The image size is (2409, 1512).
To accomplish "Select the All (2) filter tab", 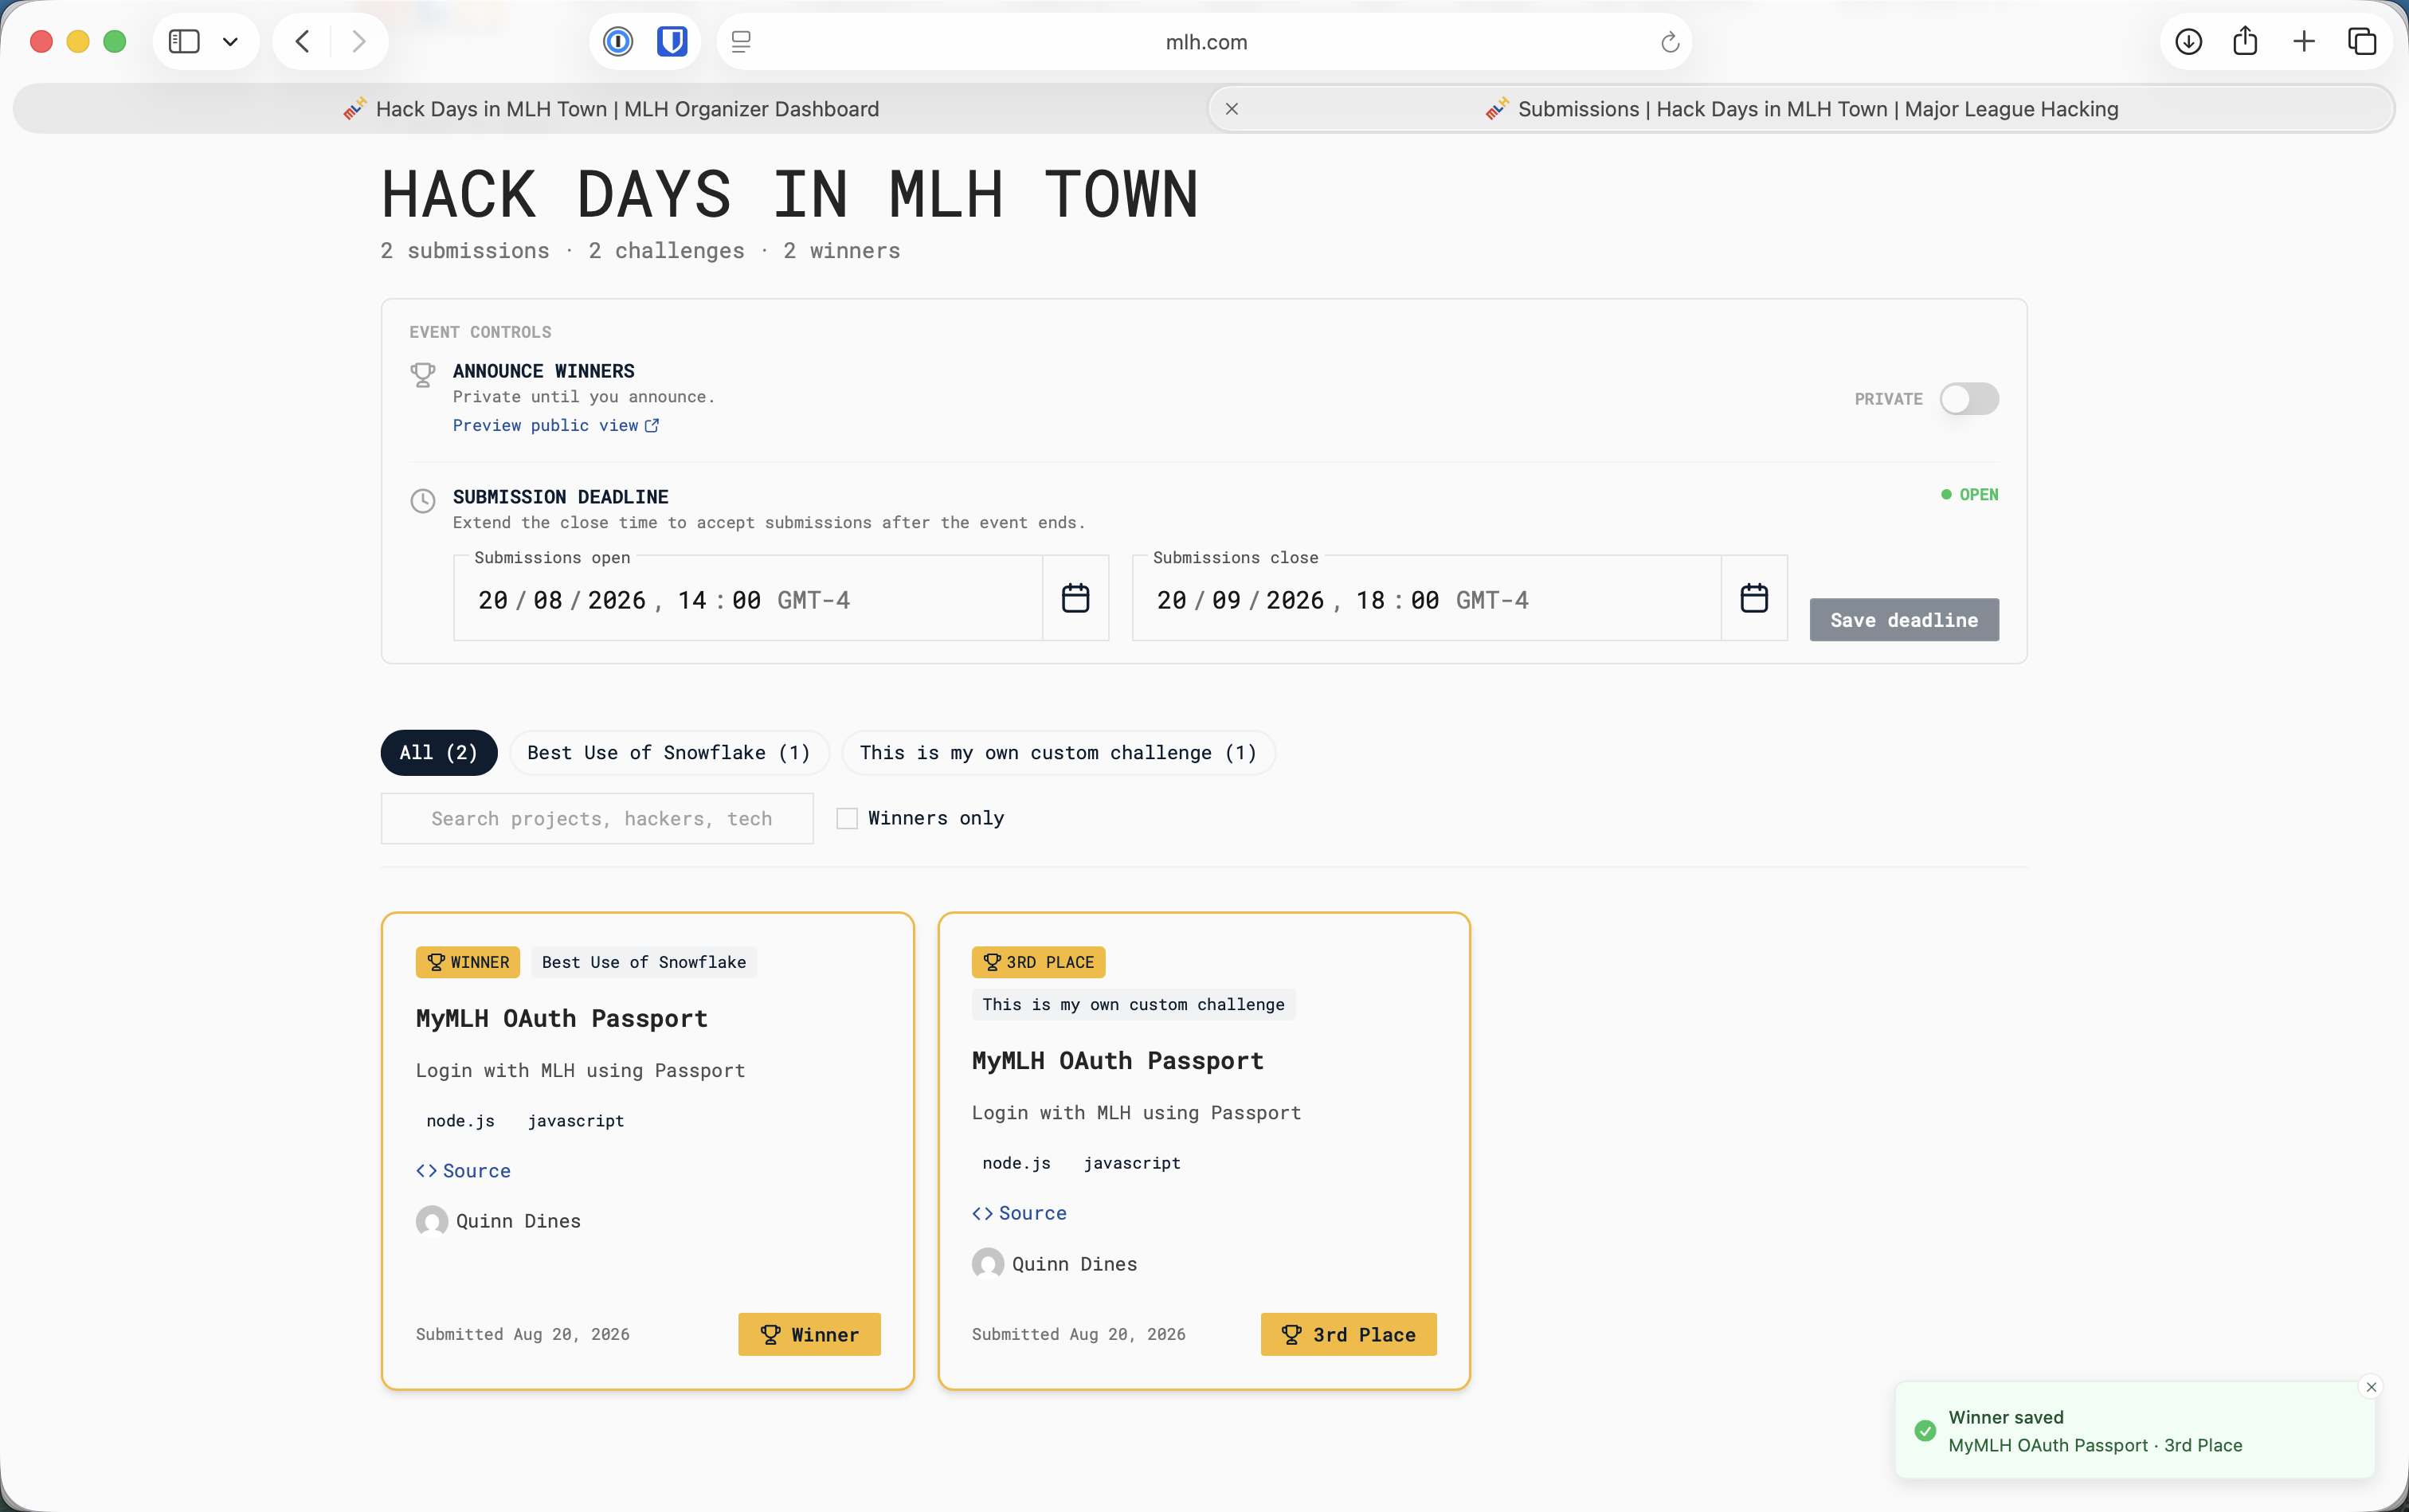I will click(439, 753).
